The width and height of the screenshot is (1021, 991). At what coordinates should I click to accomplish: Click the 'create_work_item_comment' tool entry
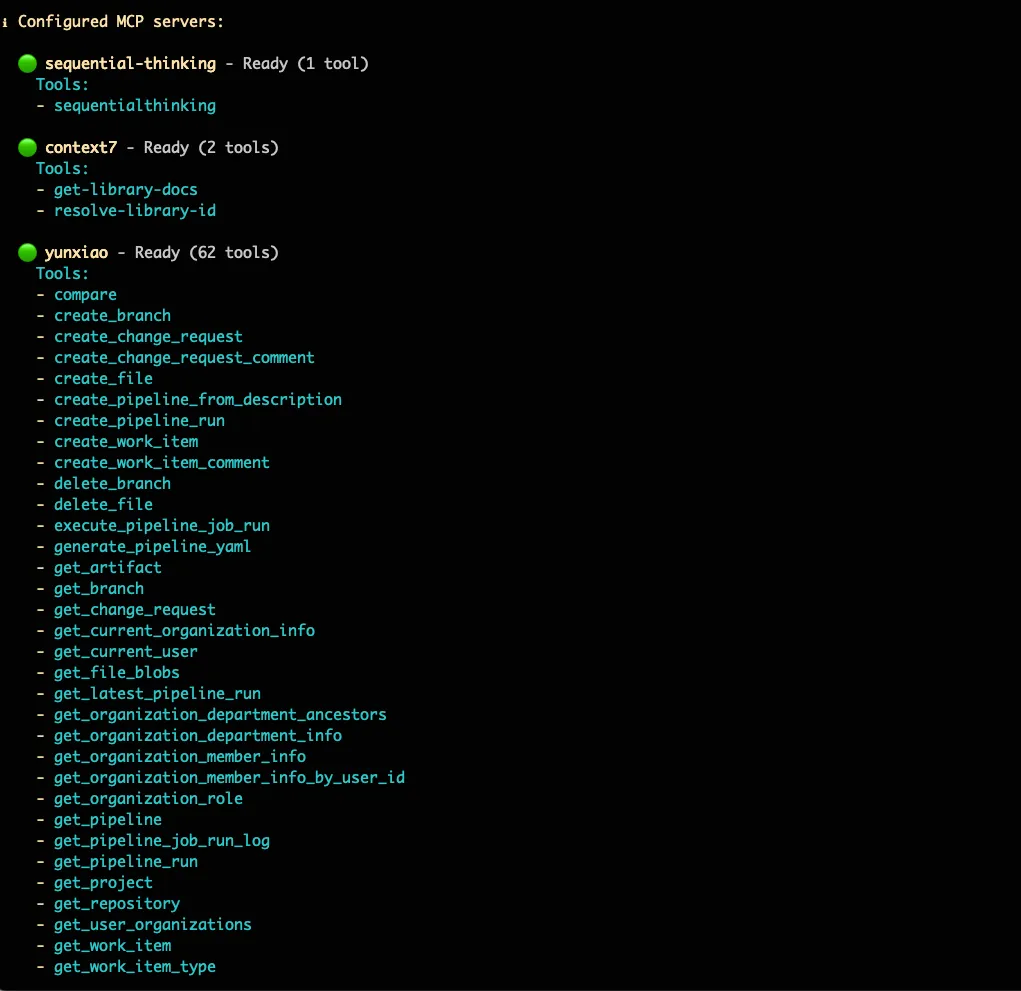click(161, 463)
